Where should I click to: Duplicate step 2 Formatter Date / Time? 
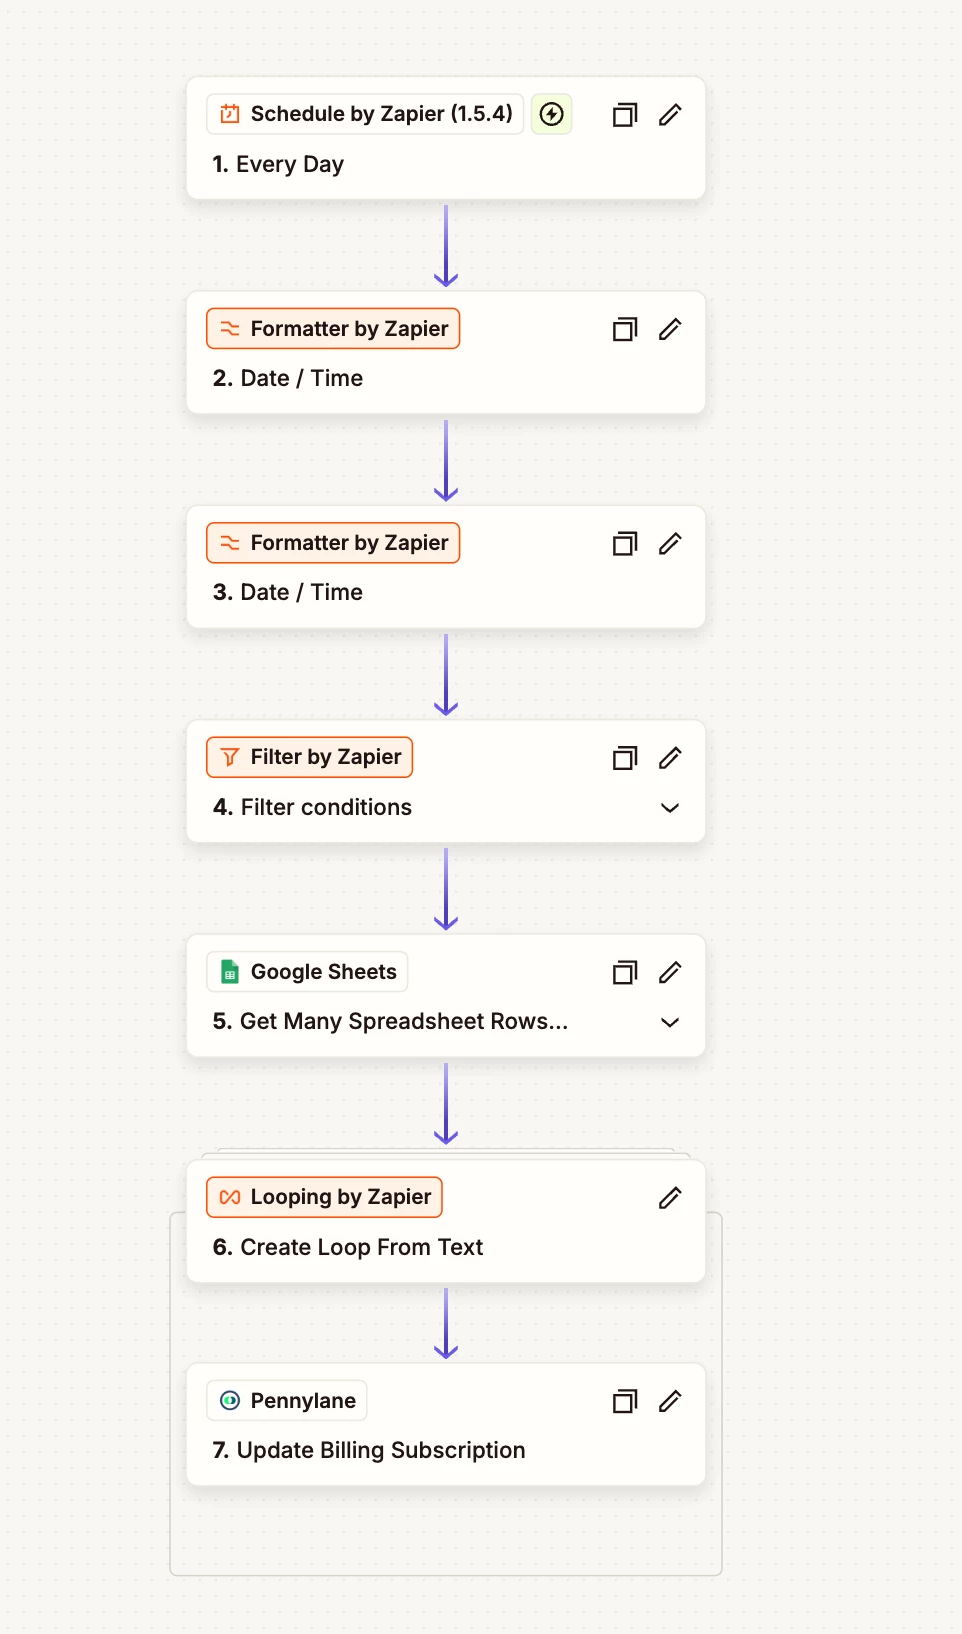625,329
